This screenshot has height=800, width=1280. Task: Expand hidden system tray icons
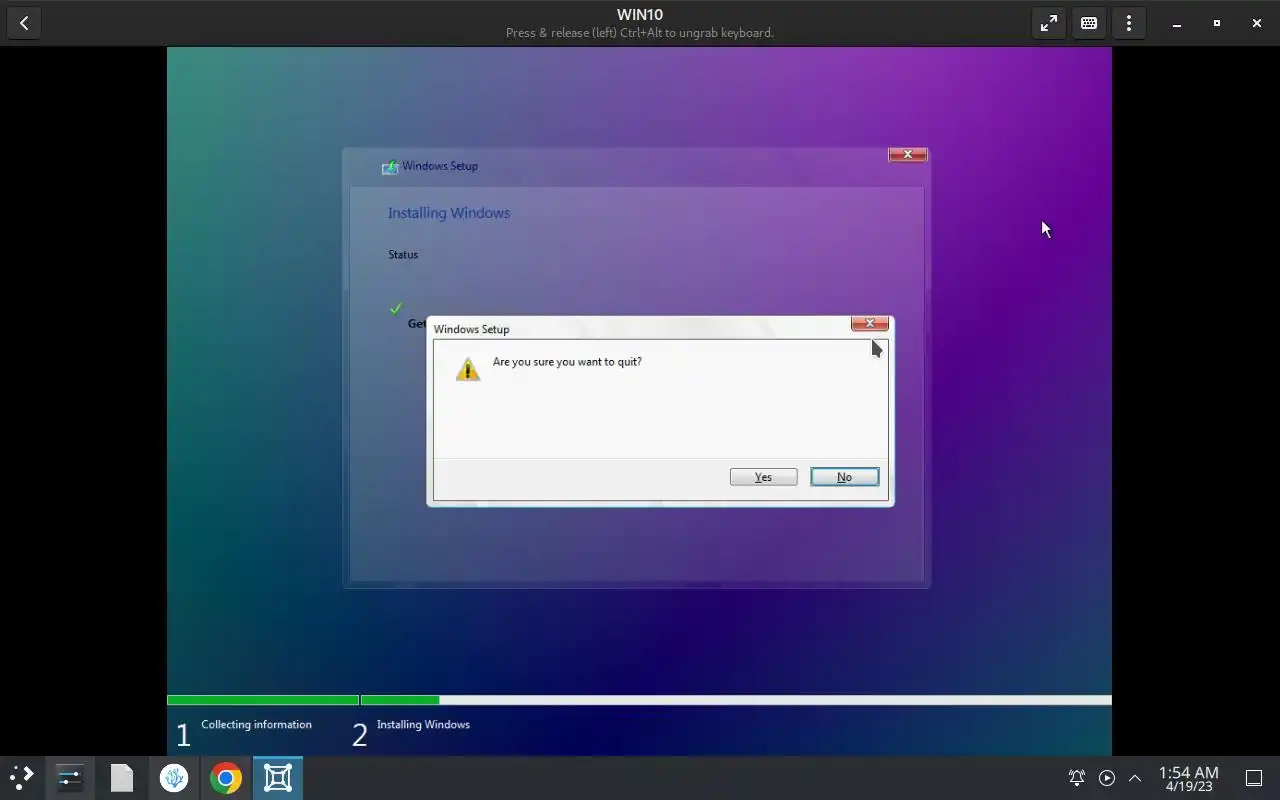pyautogui.click(x=1135, y=778)
